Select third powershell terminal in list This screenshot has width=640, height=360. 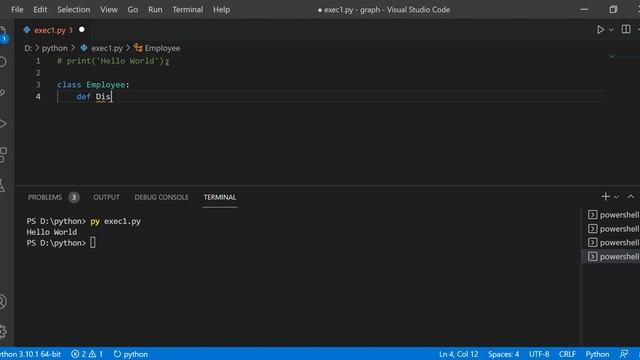coord(613,242)
